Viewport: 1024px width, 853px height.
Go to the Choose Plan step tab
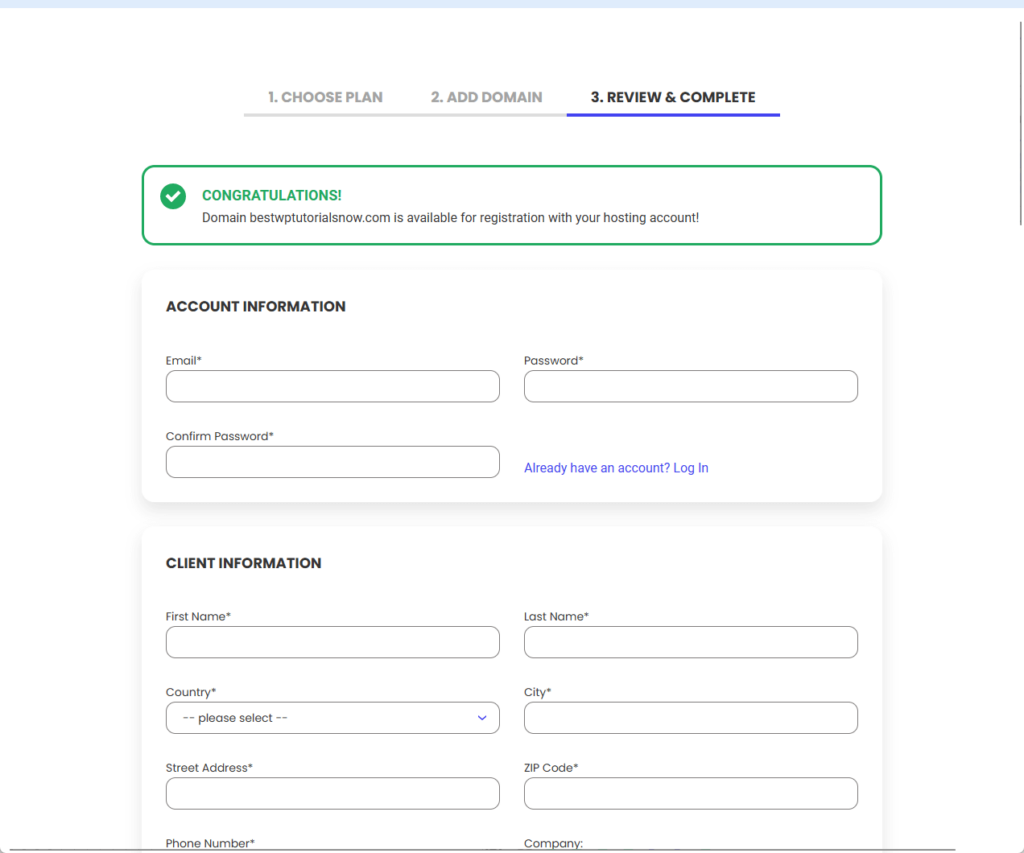pos(325,97)
